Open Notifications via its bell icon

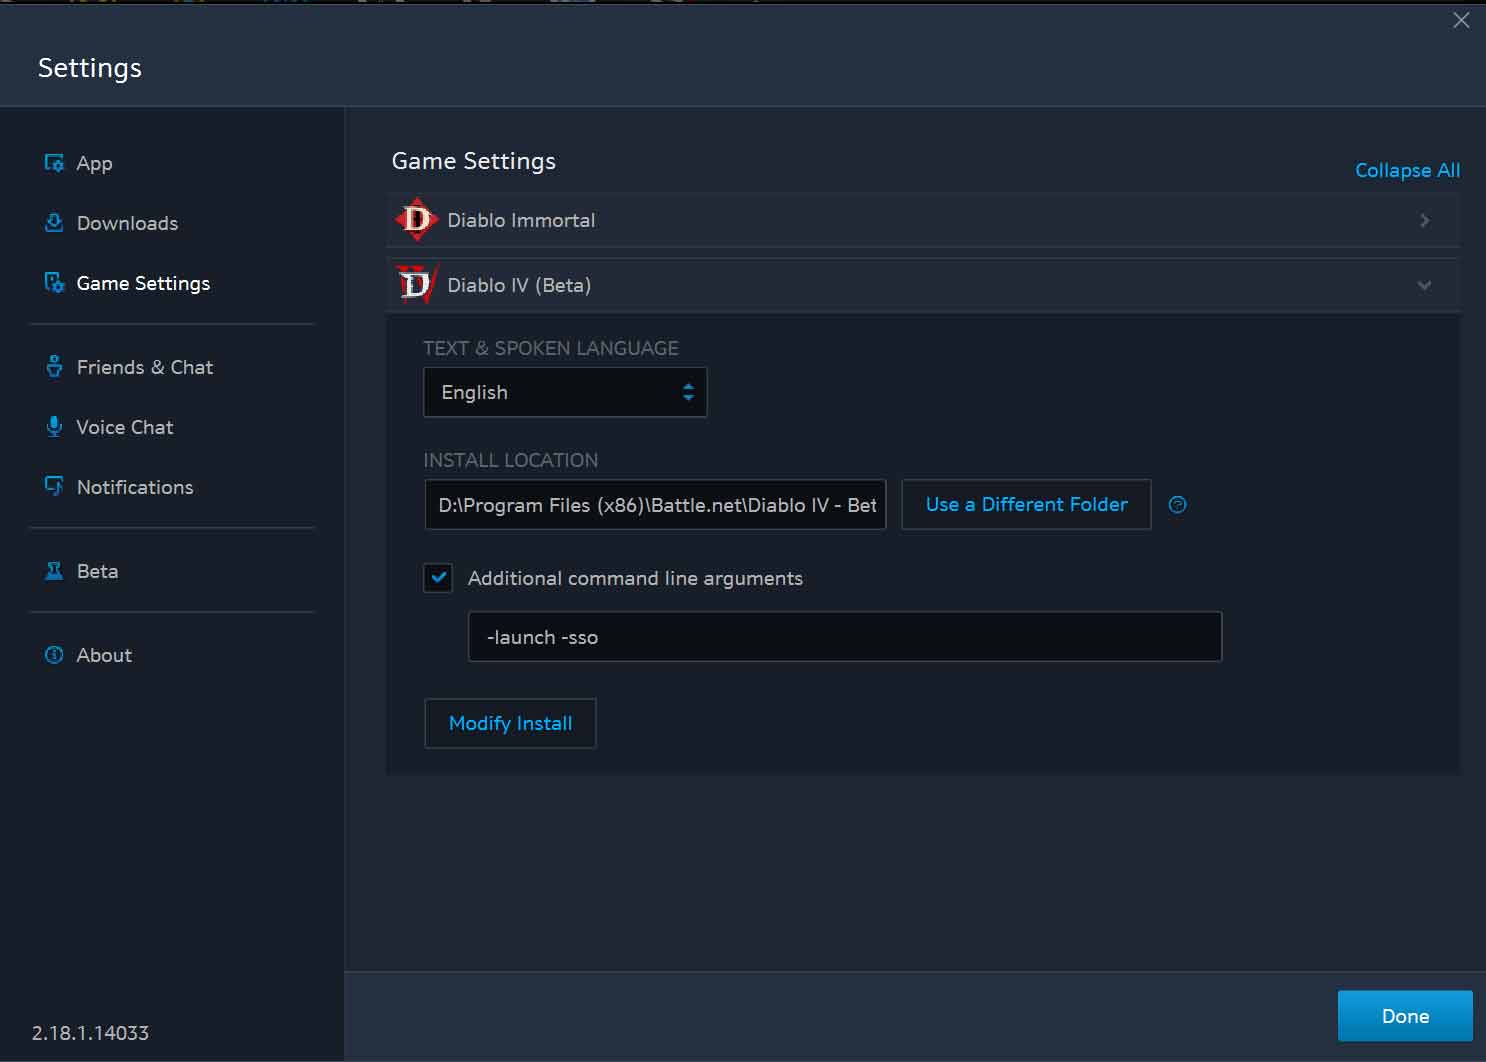tap(54, 486)
